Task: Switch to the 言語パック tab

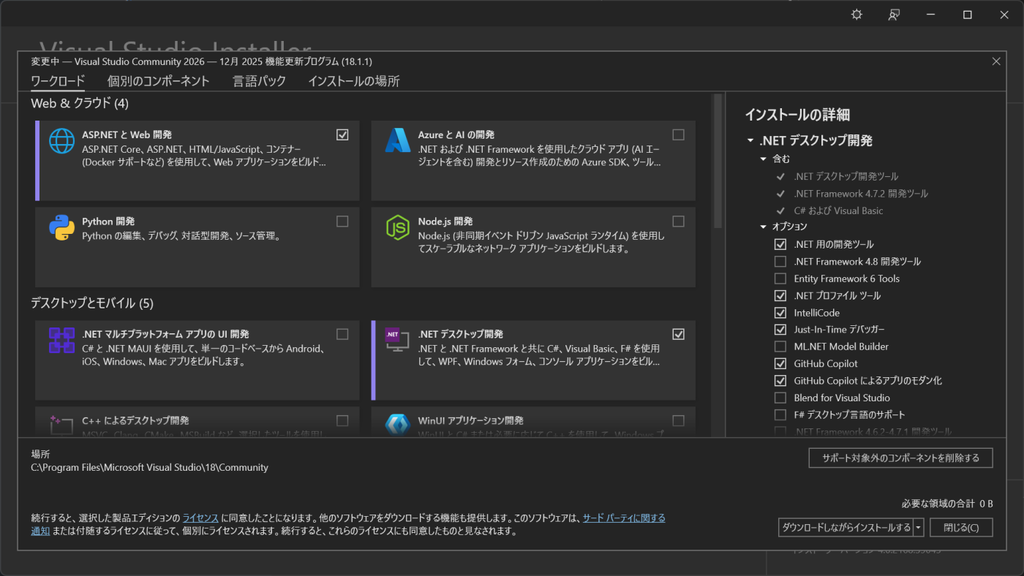Action: (x=259, y=81)
